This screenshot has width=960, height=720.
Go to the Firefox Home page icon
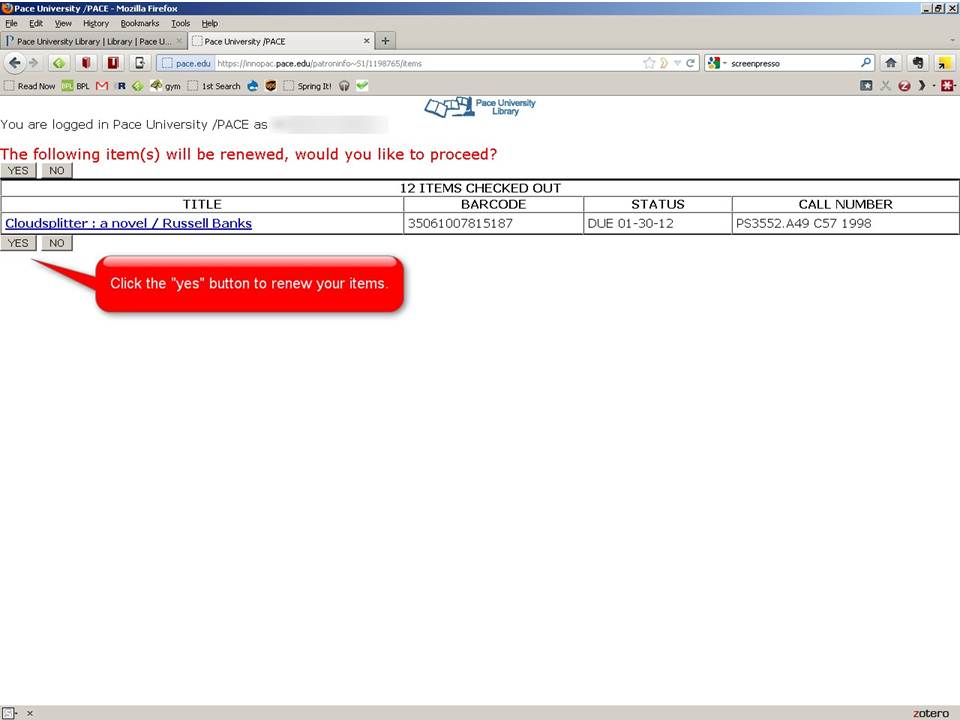[891, 62]
